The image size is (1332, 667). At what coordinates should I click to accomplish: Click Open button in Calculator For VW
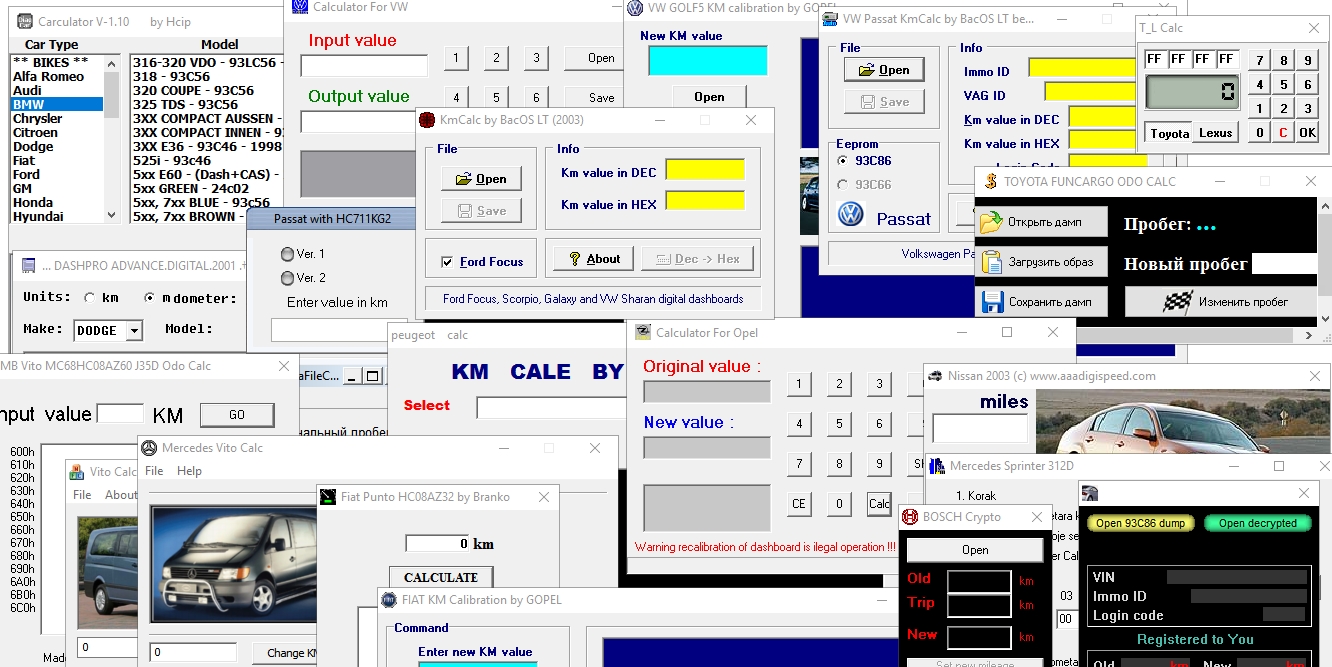coord(601,58)
